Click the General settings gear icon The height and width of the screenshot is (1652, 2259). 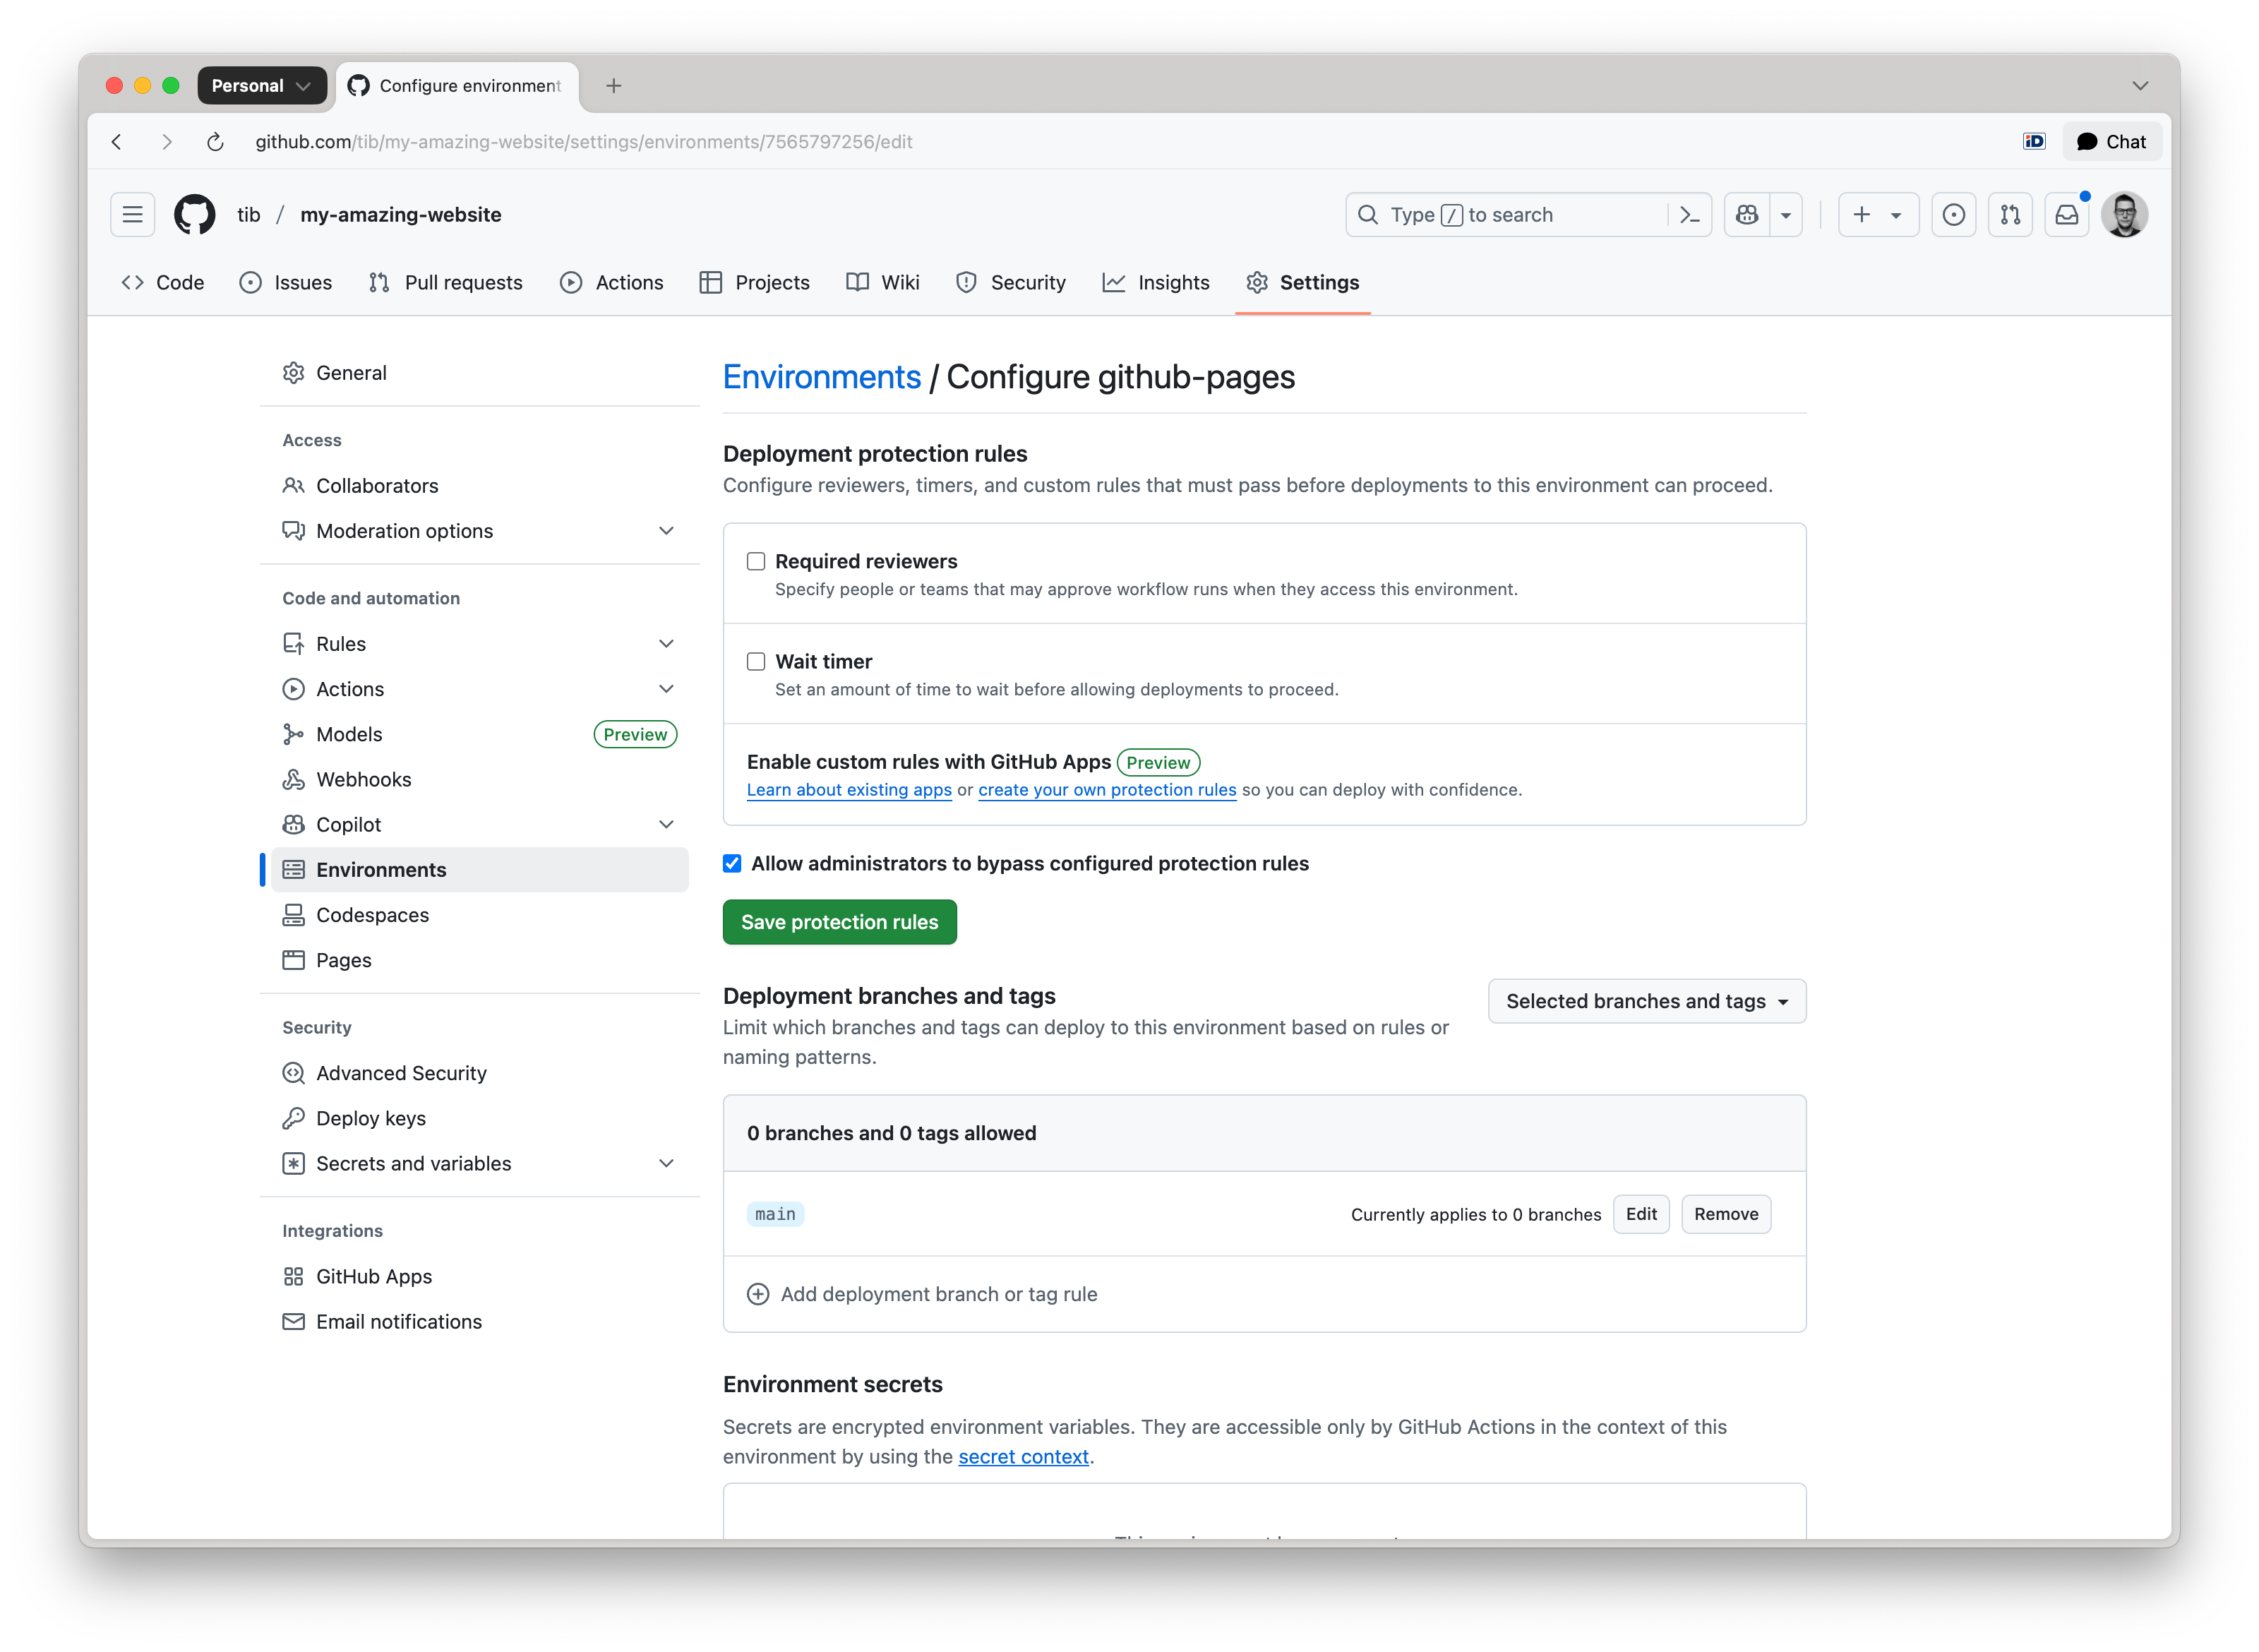coord(293,373)
